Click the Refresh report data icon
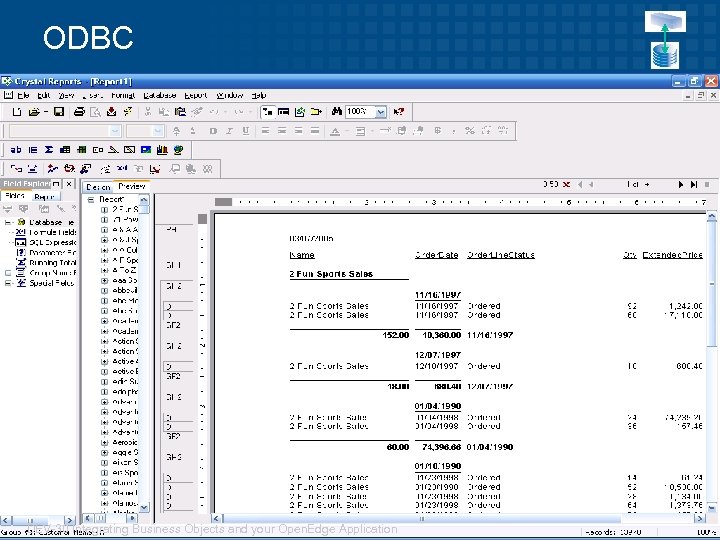This screenshot has width=720, height=540. tap(128, 112)
